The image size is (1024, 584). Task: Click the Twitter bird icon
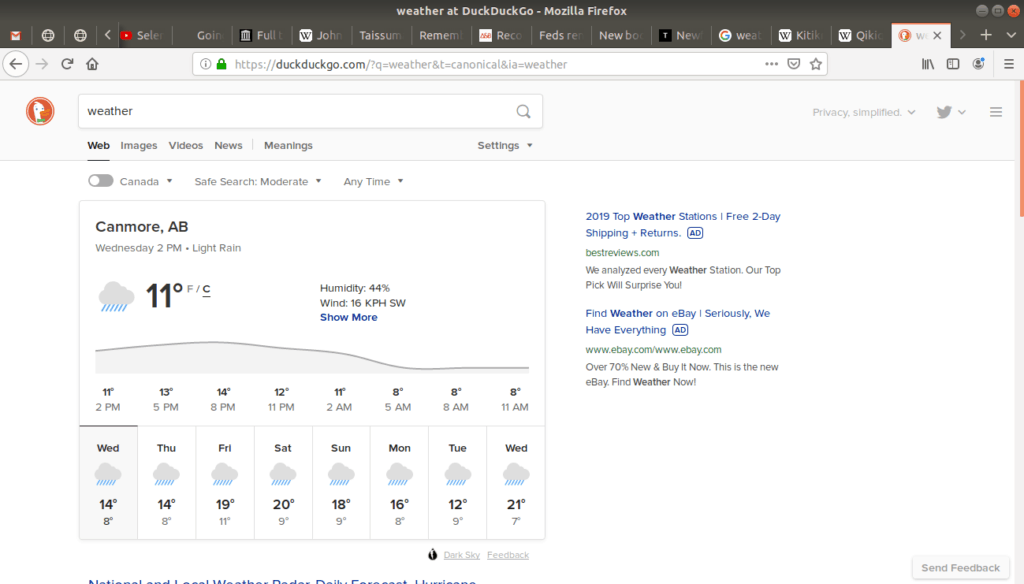944,112
